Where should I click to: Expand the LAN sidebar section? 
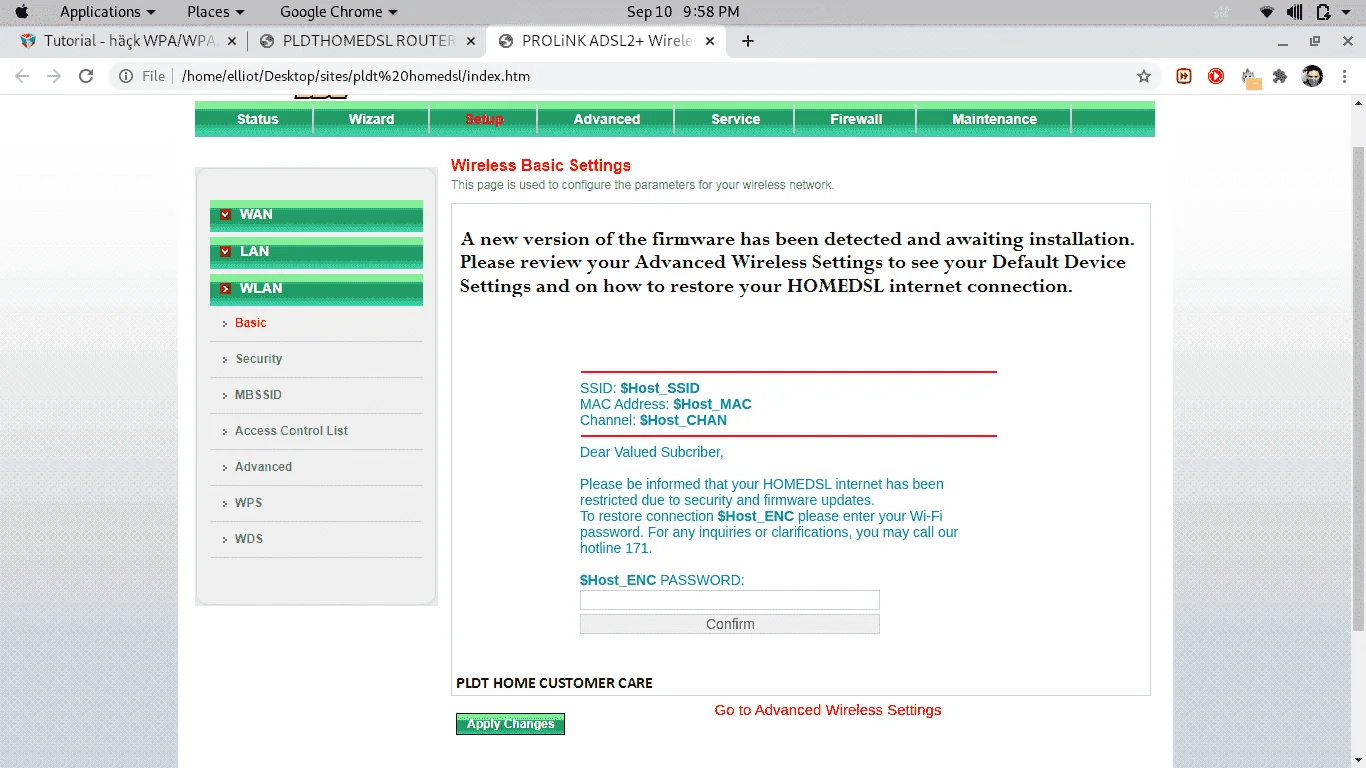(x=316, y=252)
